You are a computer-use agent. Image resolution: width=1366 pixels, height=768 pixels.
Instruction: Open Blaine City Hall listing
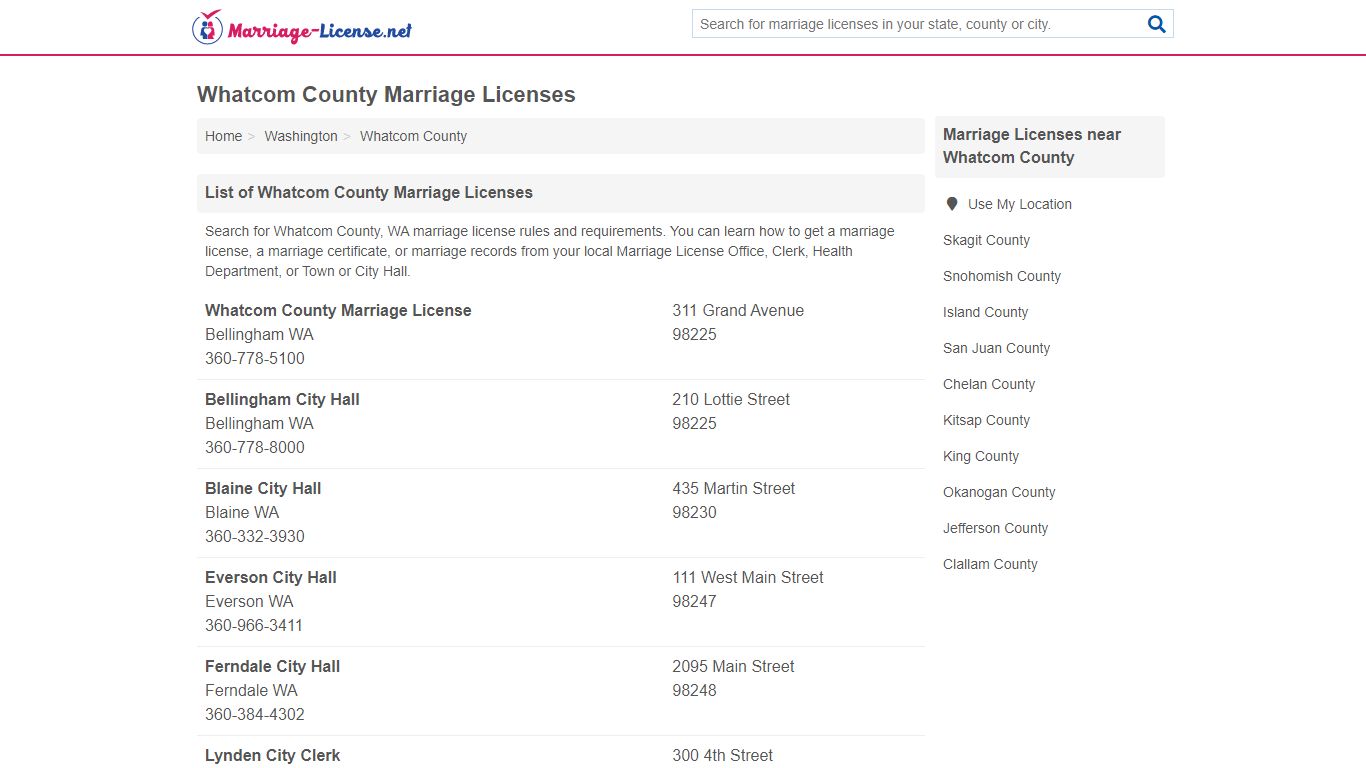coord(263,488)
